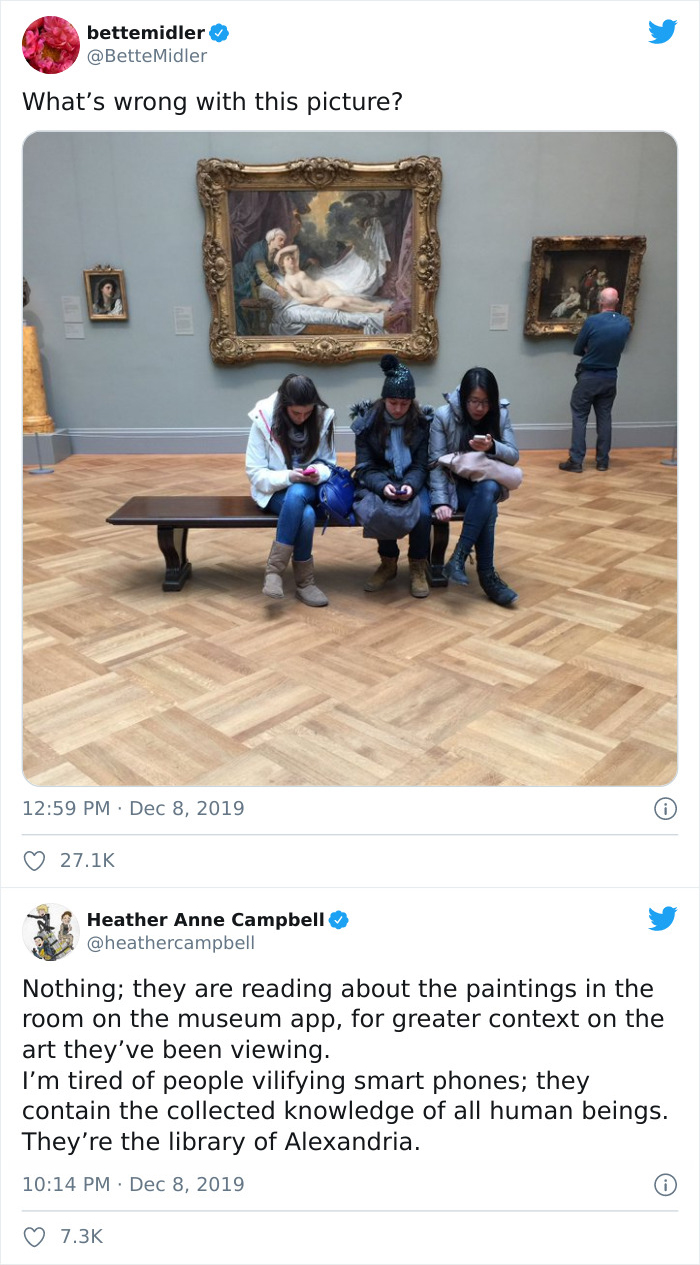
Task: Open Bette Midler's rose profile avatar
Action: coord(51,45)
